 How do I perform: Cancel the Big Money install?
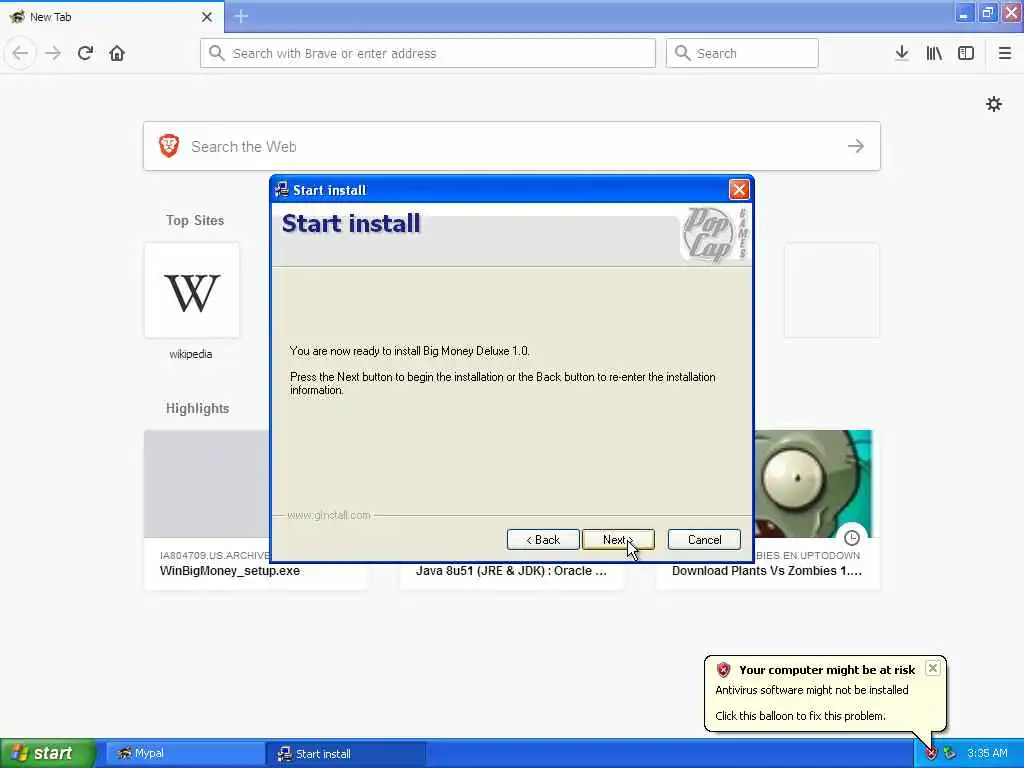(x=704, y=539)
